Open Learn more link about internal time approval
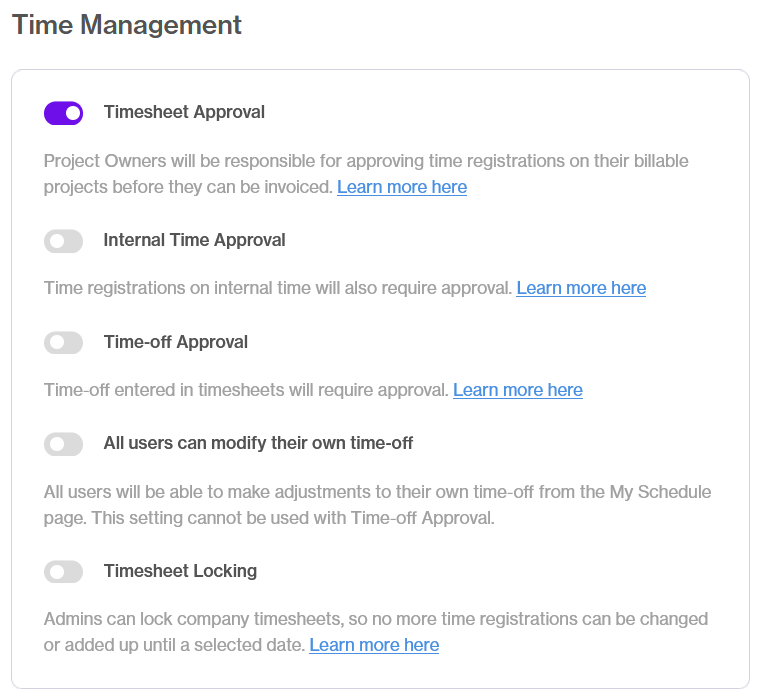Viewport: 767px width, 697px height. click(581, 288)
